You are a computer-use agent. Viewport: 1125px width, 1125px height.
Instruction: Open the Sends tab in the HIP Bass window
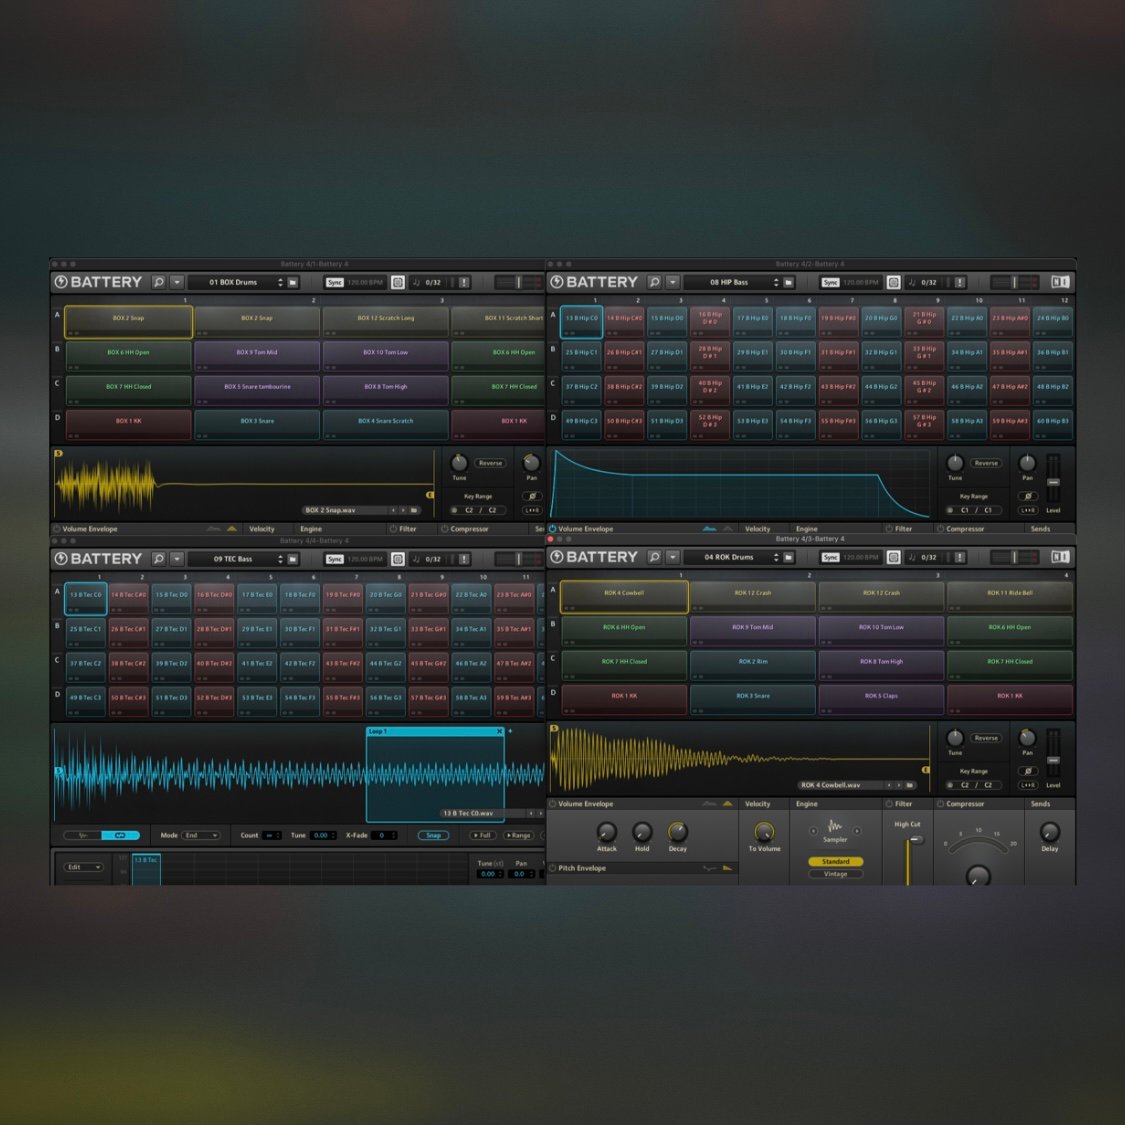click(x=1040, y=529)
